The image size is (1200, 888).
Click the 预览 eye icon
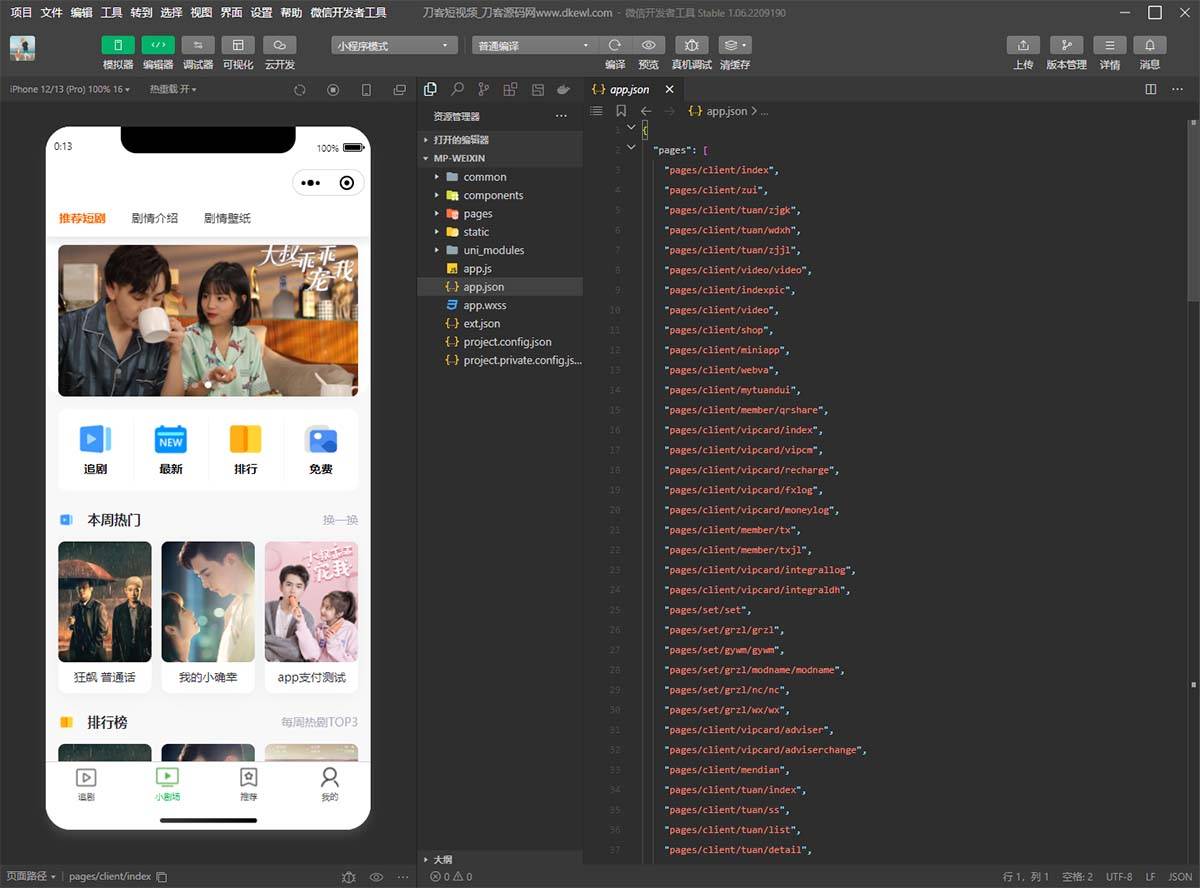[648, 45]
